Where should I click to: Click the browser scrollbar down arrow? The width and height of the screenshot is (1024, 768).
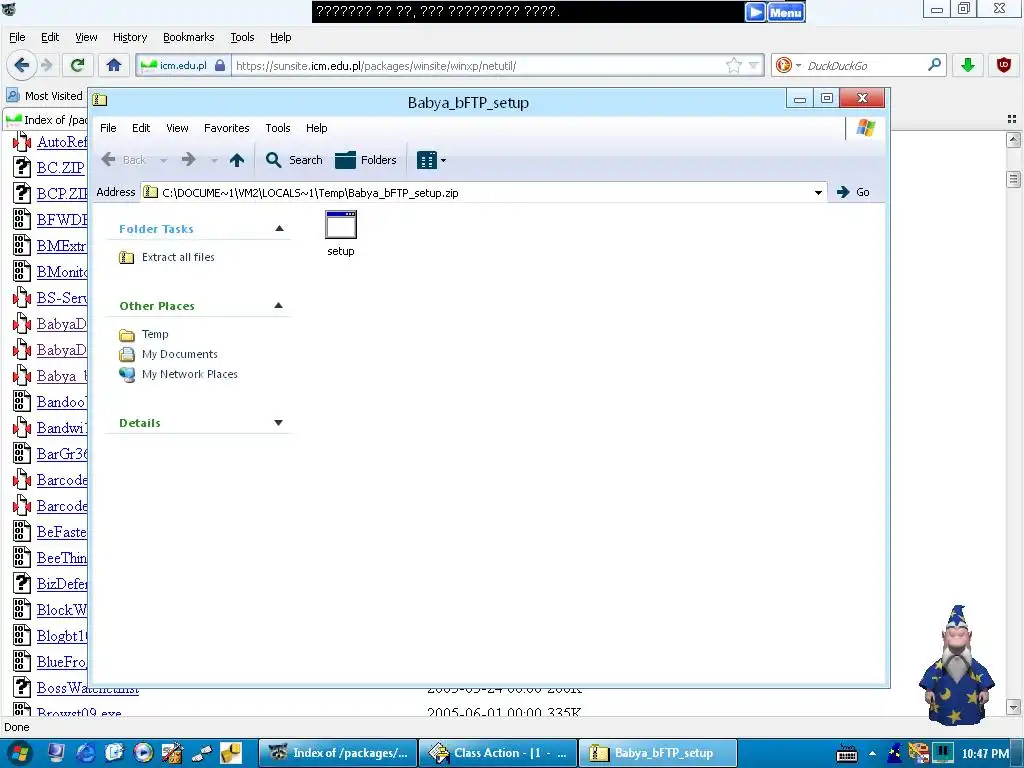[1014, 707]
